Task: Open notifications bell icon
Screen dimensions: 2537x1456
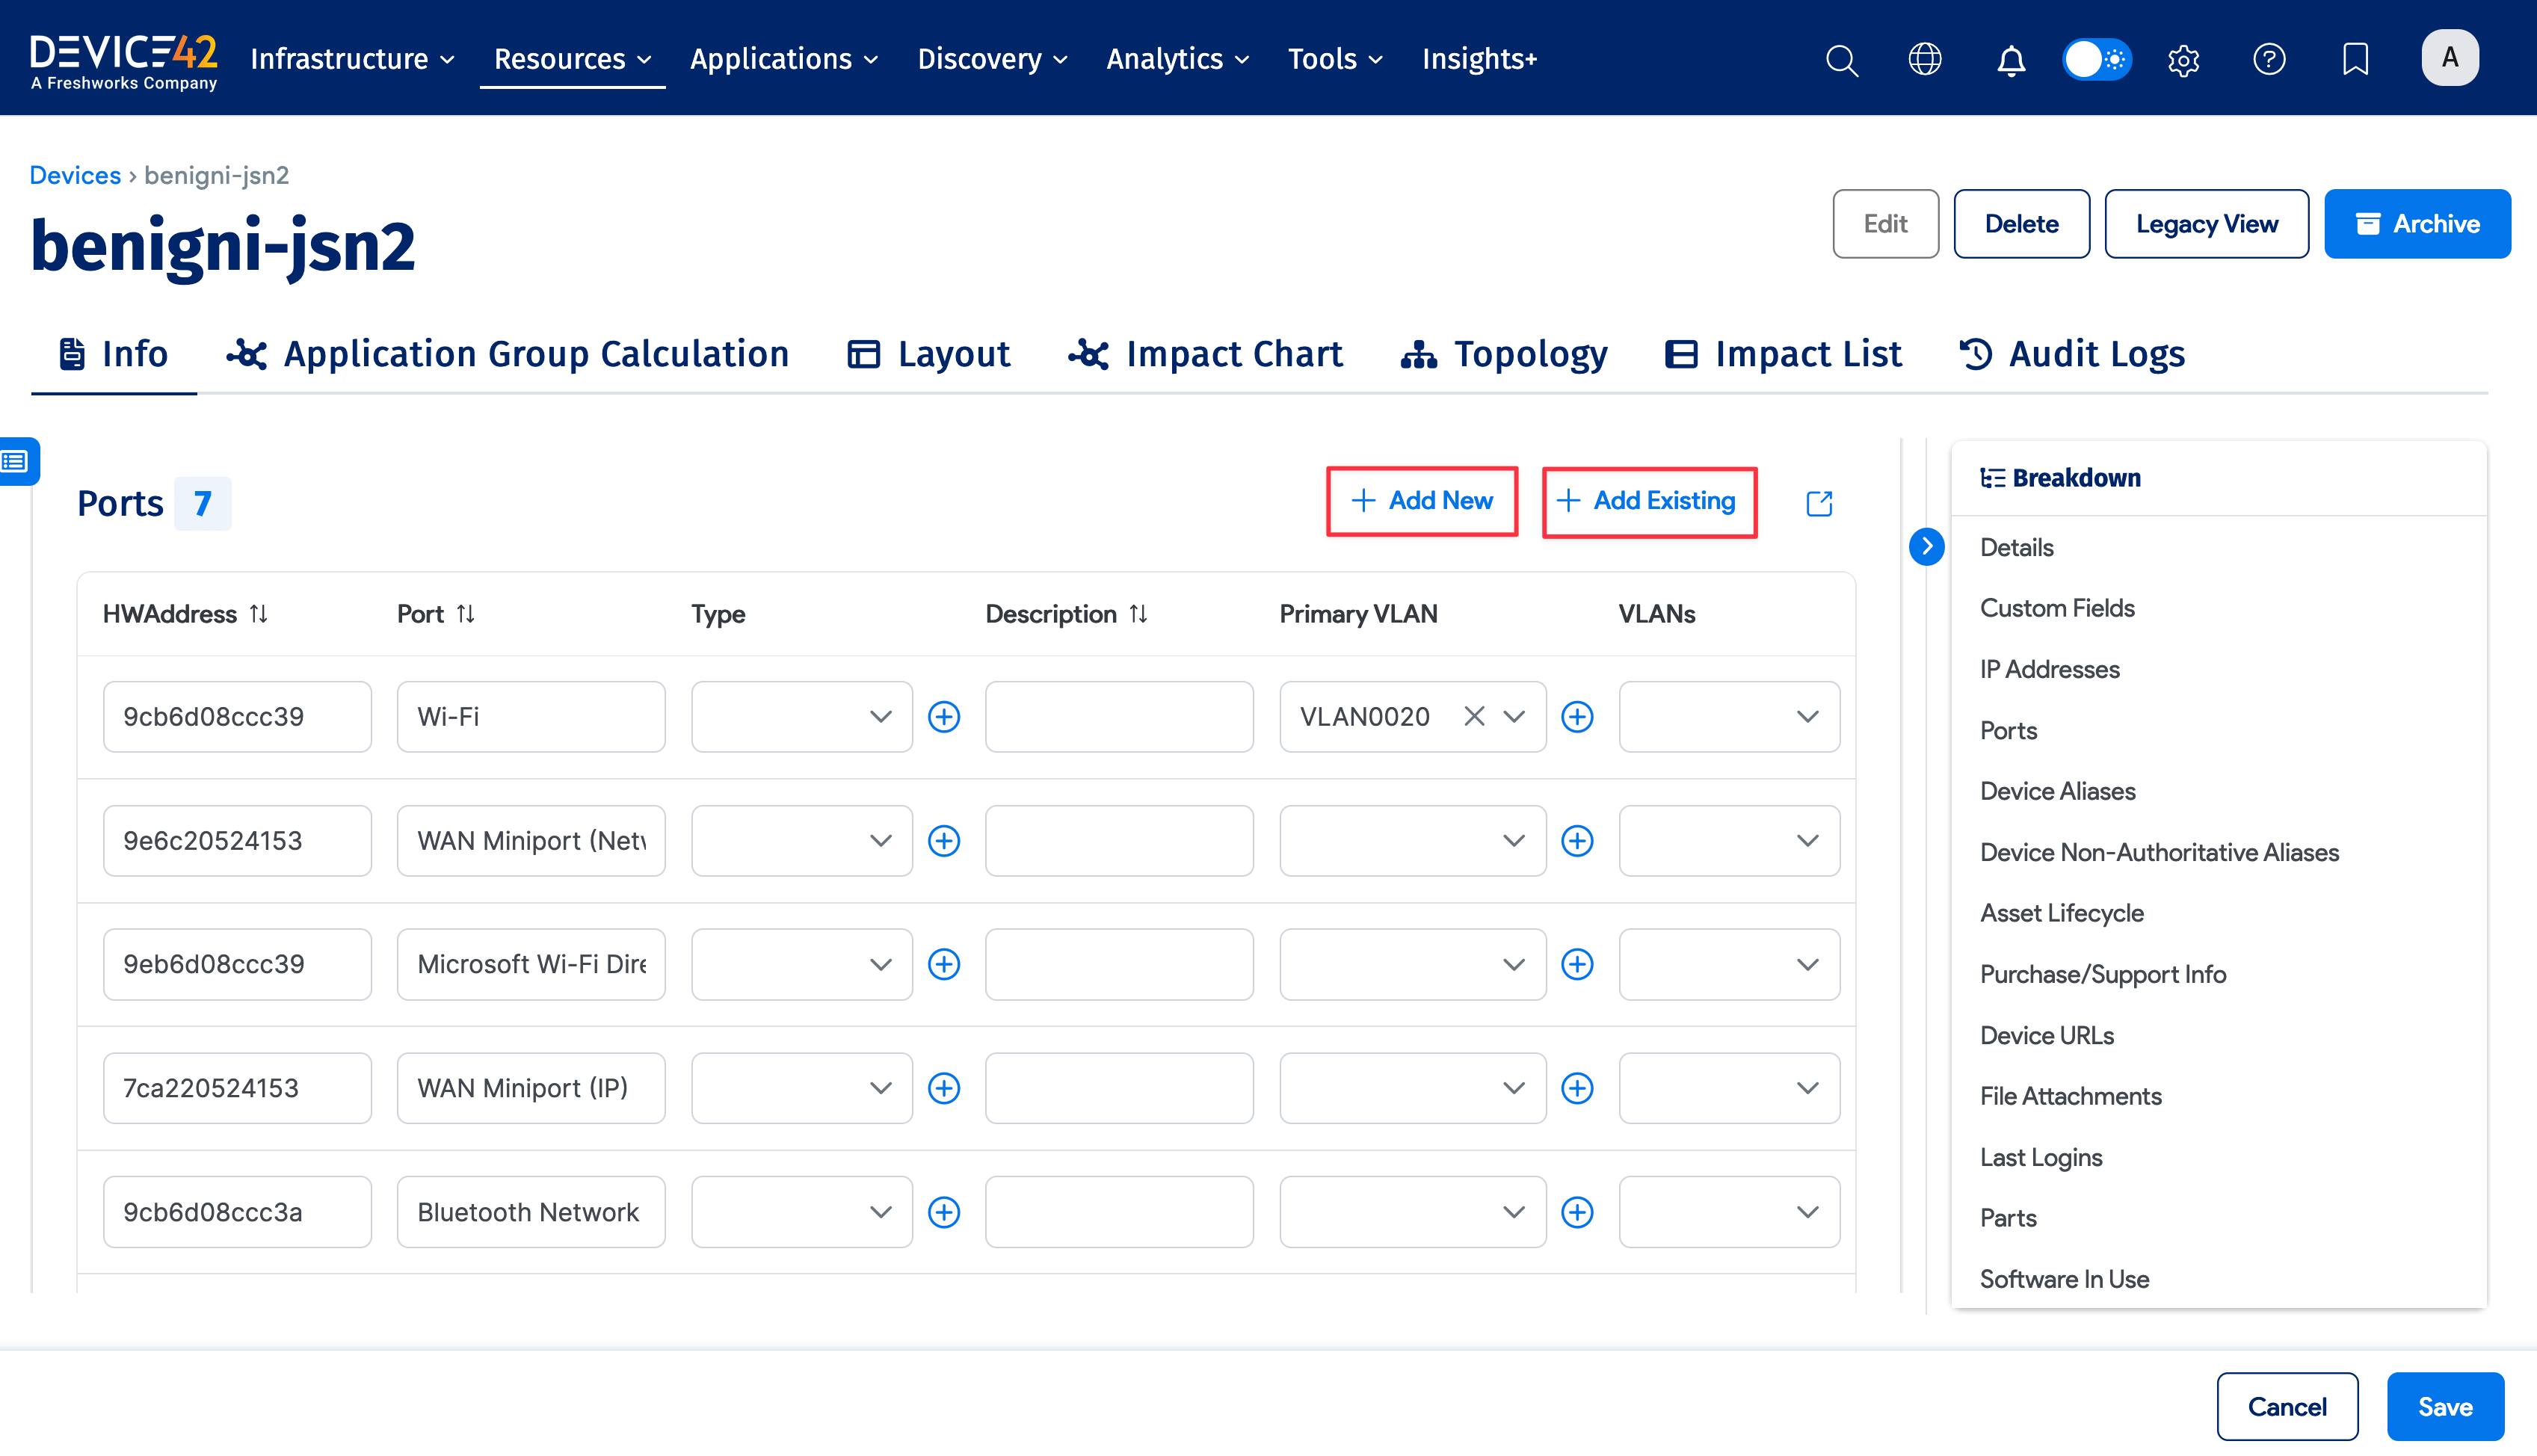Action: (x=2011, y=59)
